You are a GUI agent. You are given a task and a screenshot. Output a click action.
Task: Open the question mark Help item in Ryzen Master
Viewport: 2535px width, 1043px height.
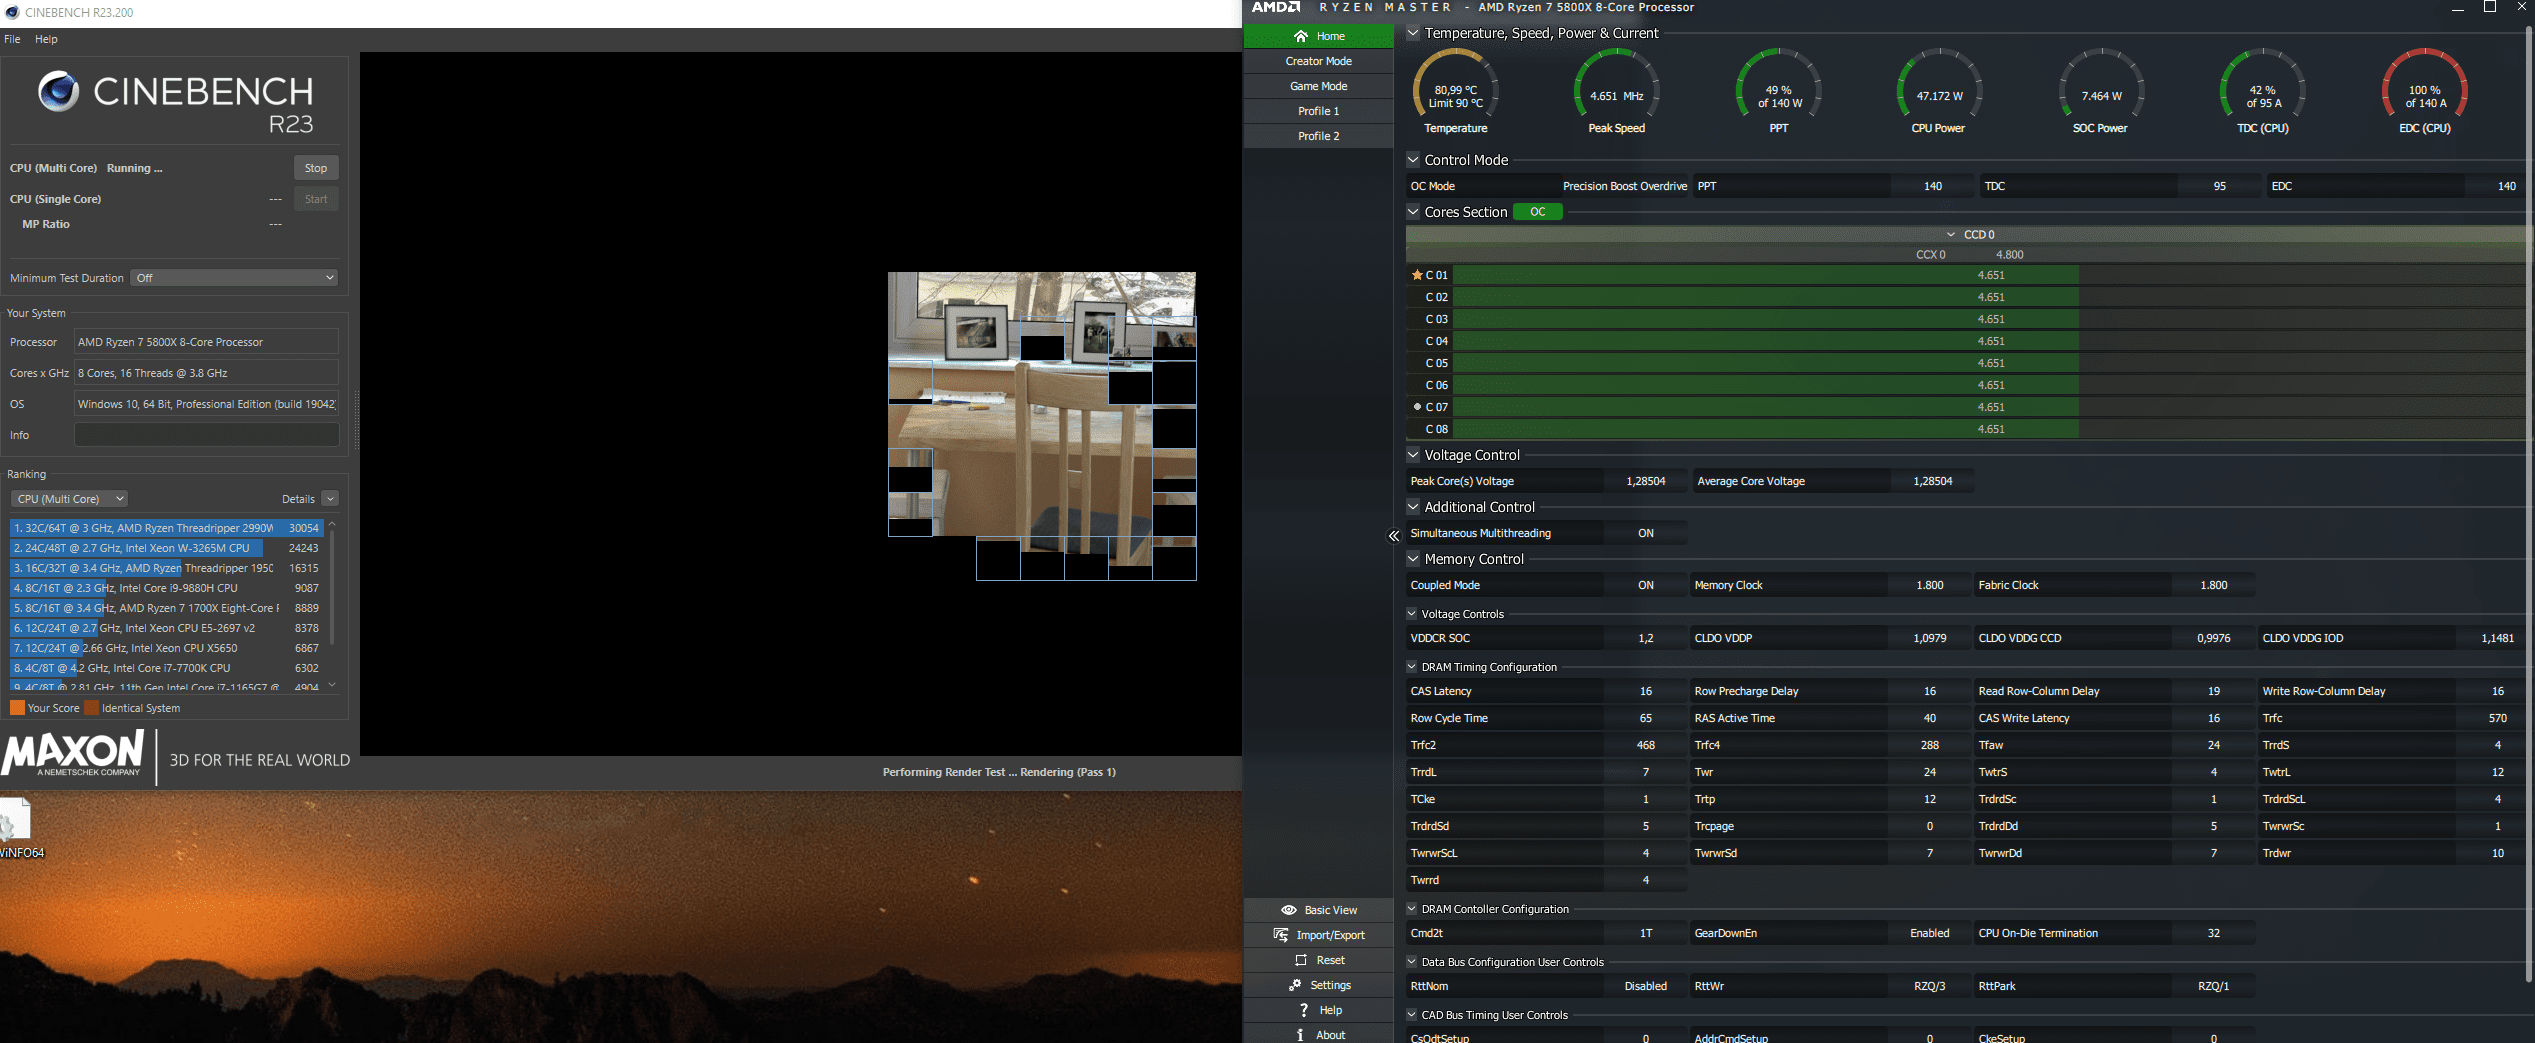tap(1319, 1010)
